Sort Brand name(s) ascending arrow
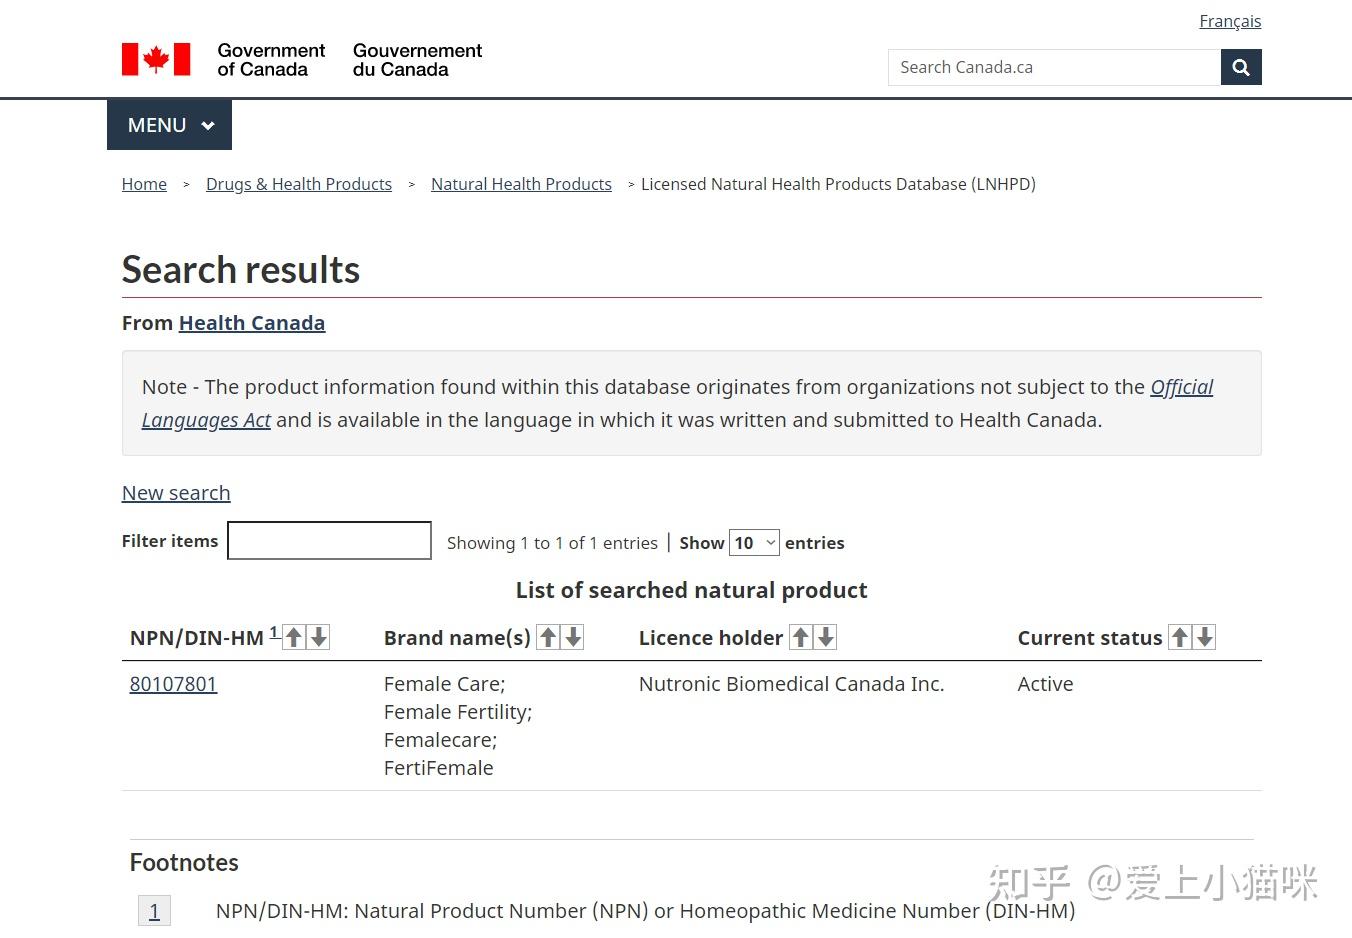 click(x=548, y=637)
